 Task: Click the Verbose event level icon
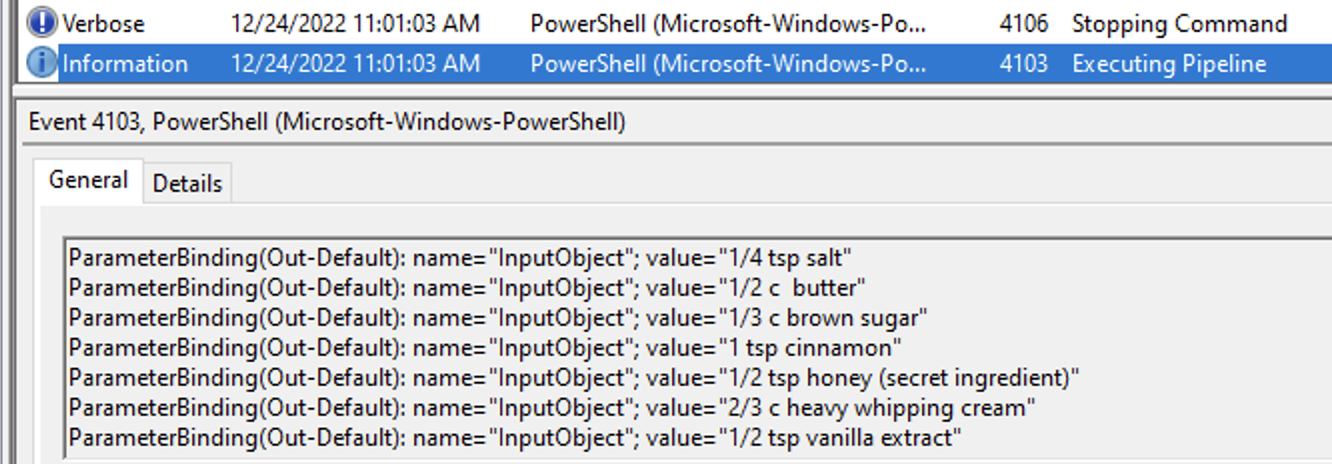tap(42, 23)
